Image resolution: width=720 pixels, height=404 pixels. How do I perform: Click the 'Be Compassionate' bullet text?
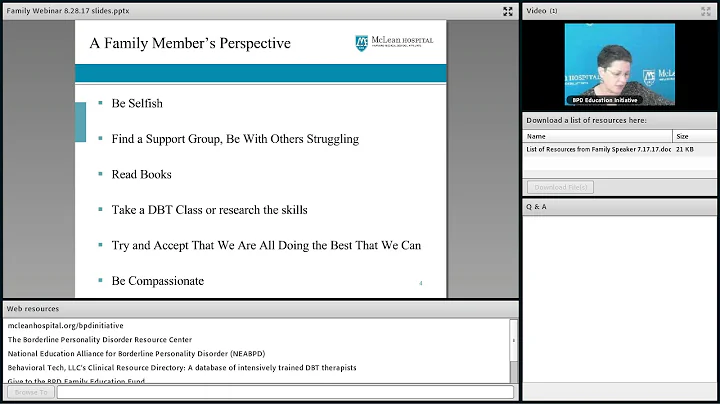(158, 281)
